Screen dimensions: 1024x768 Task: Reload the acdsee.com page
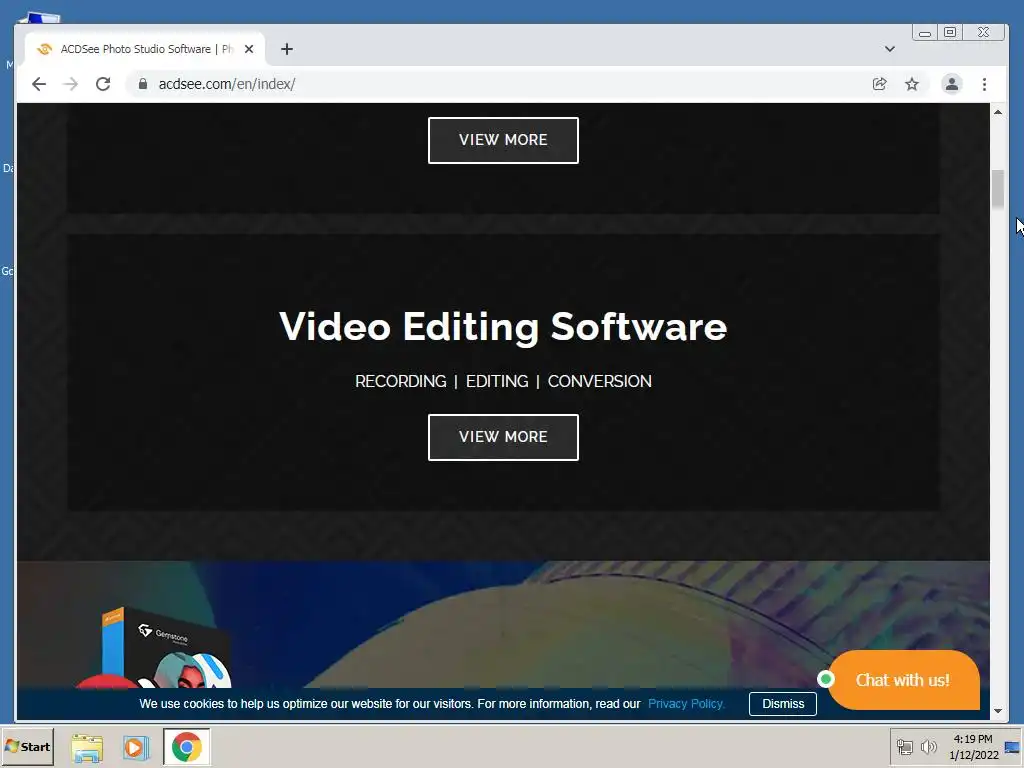click(103, 84)
